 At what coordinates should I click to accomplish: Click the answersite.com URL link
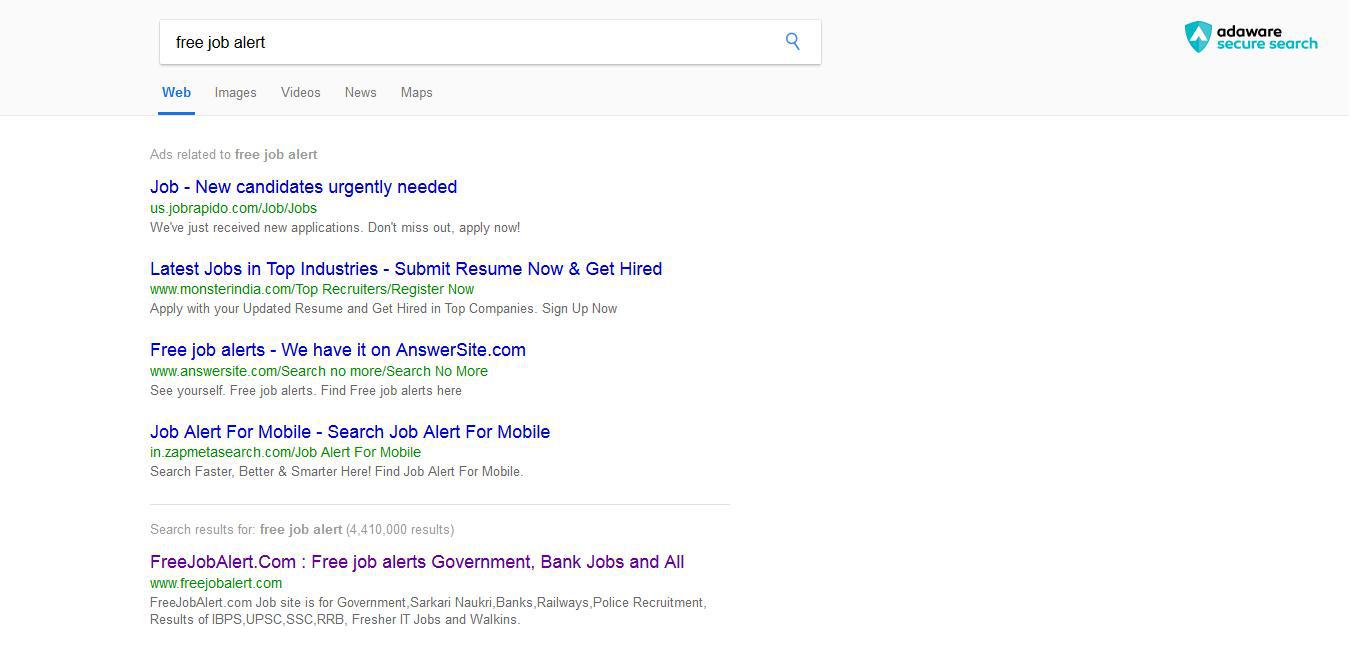318,371
